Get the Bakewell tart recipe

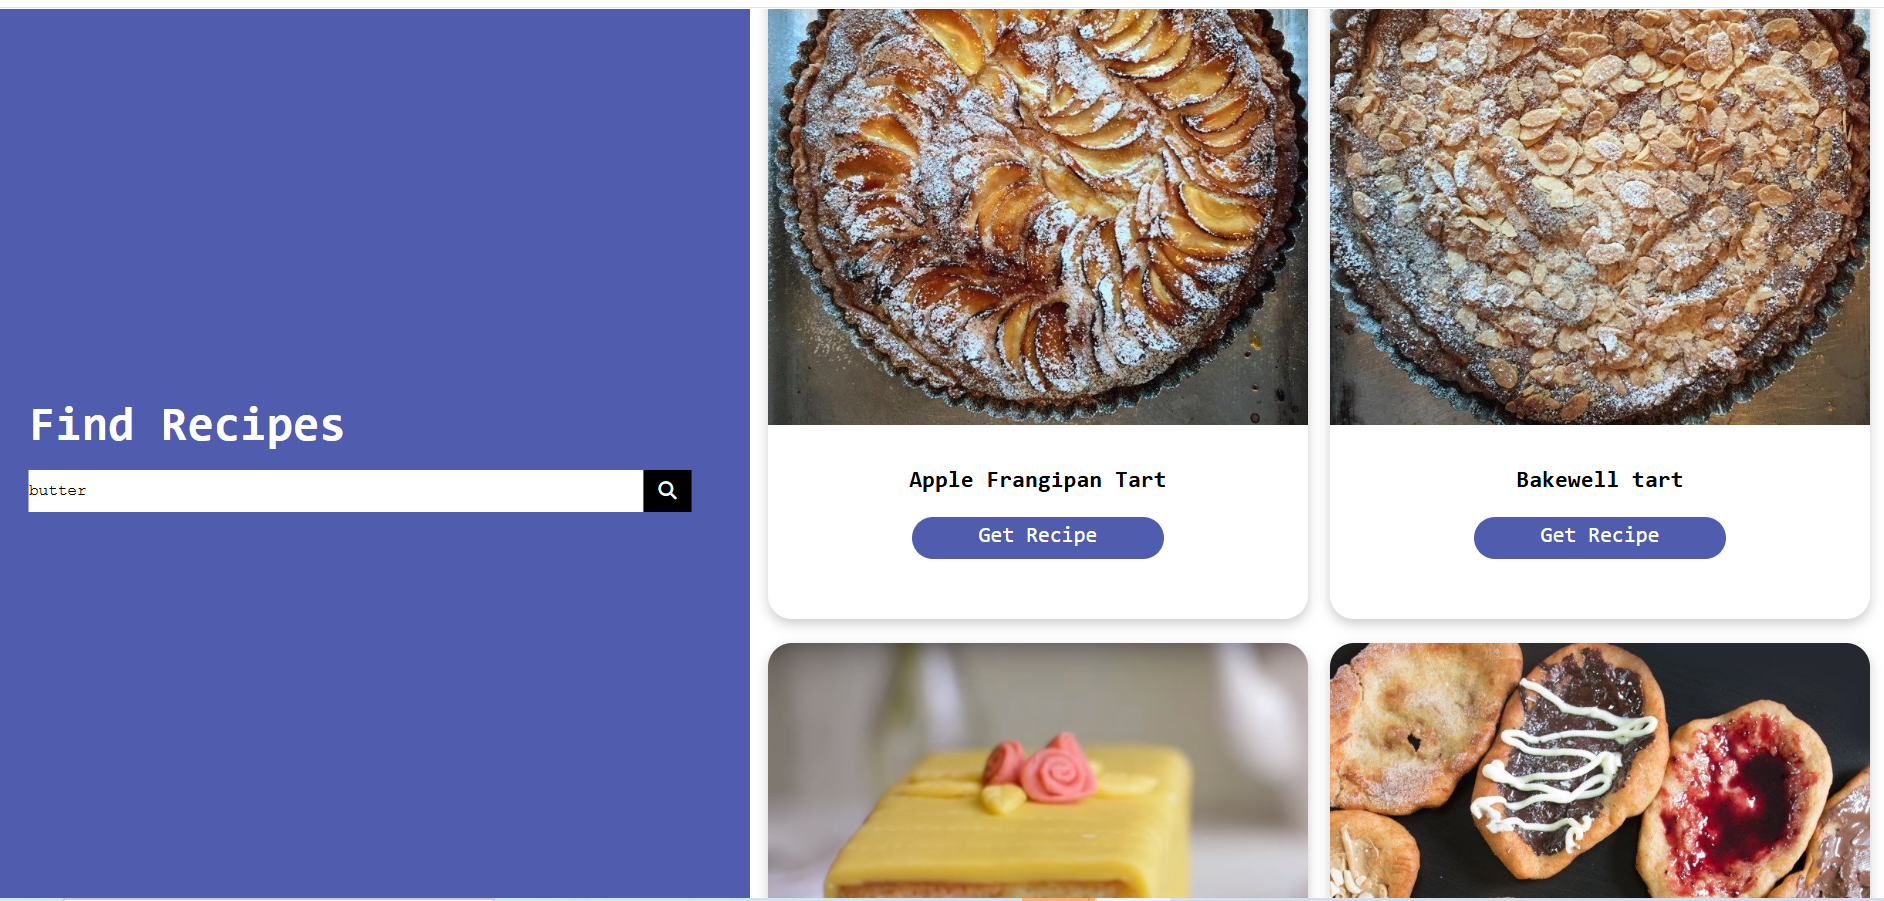point(1599,537)
